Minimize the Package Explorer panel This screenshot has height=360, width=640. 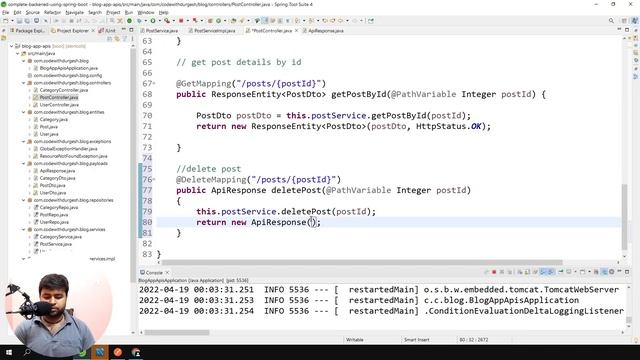124,30
